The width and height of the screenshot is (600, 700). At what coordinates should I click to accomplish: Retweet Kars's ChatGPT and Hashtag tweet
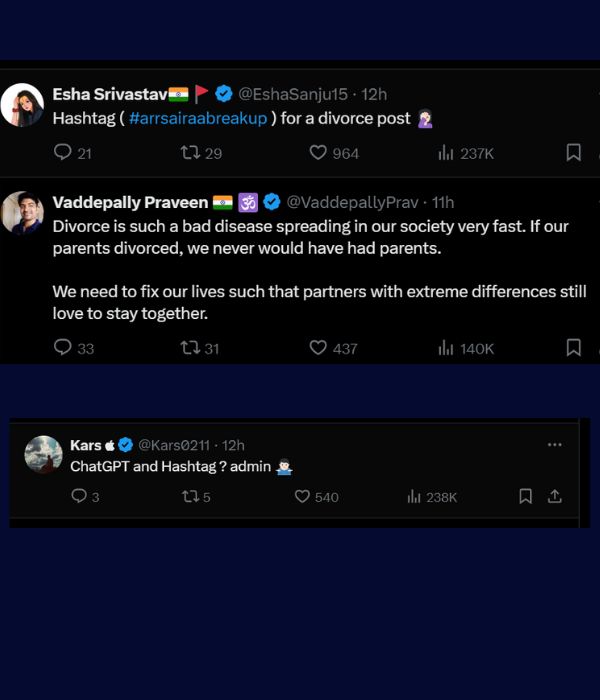[188, 496]
